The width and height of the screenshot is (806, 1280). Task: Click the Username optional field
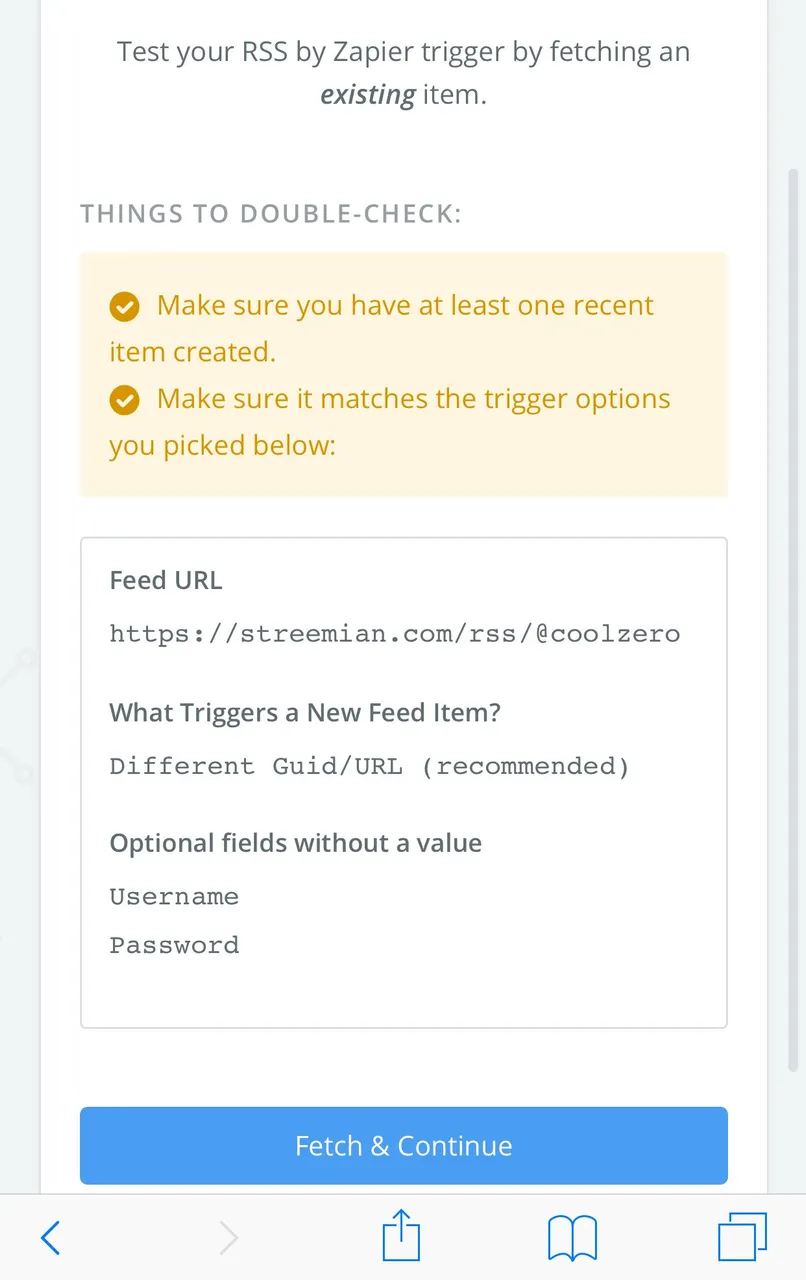[174, 897]
